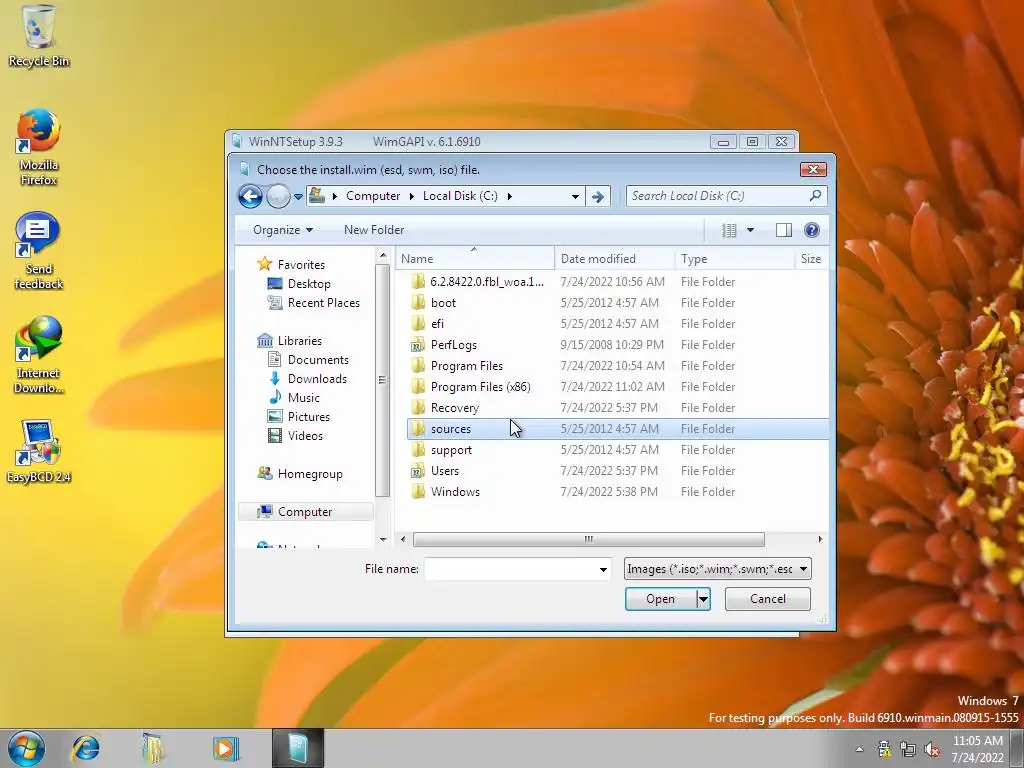1024x768 pixels.
Task: Launch the EasyBCD 2.4 desktop shortcut
Action: coord(39,452)
